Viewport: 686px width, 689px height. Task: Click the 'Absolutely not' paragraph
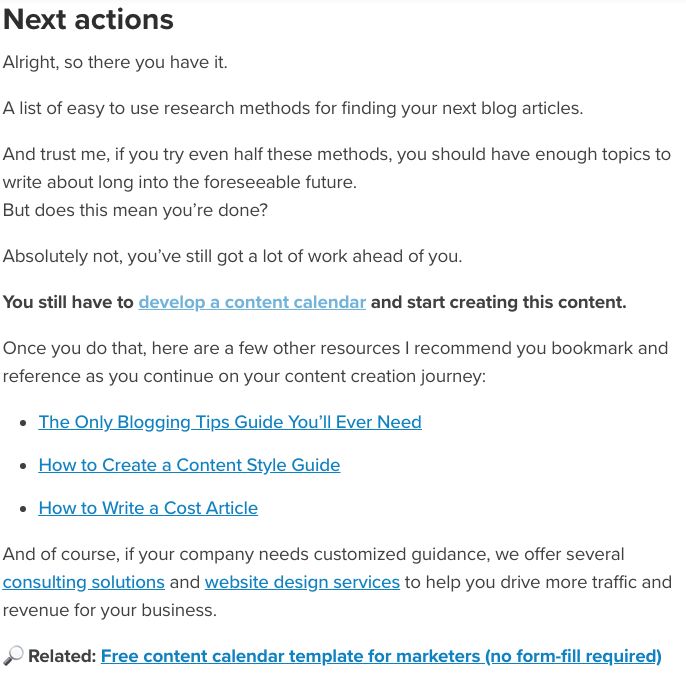(x=232, y=256)
